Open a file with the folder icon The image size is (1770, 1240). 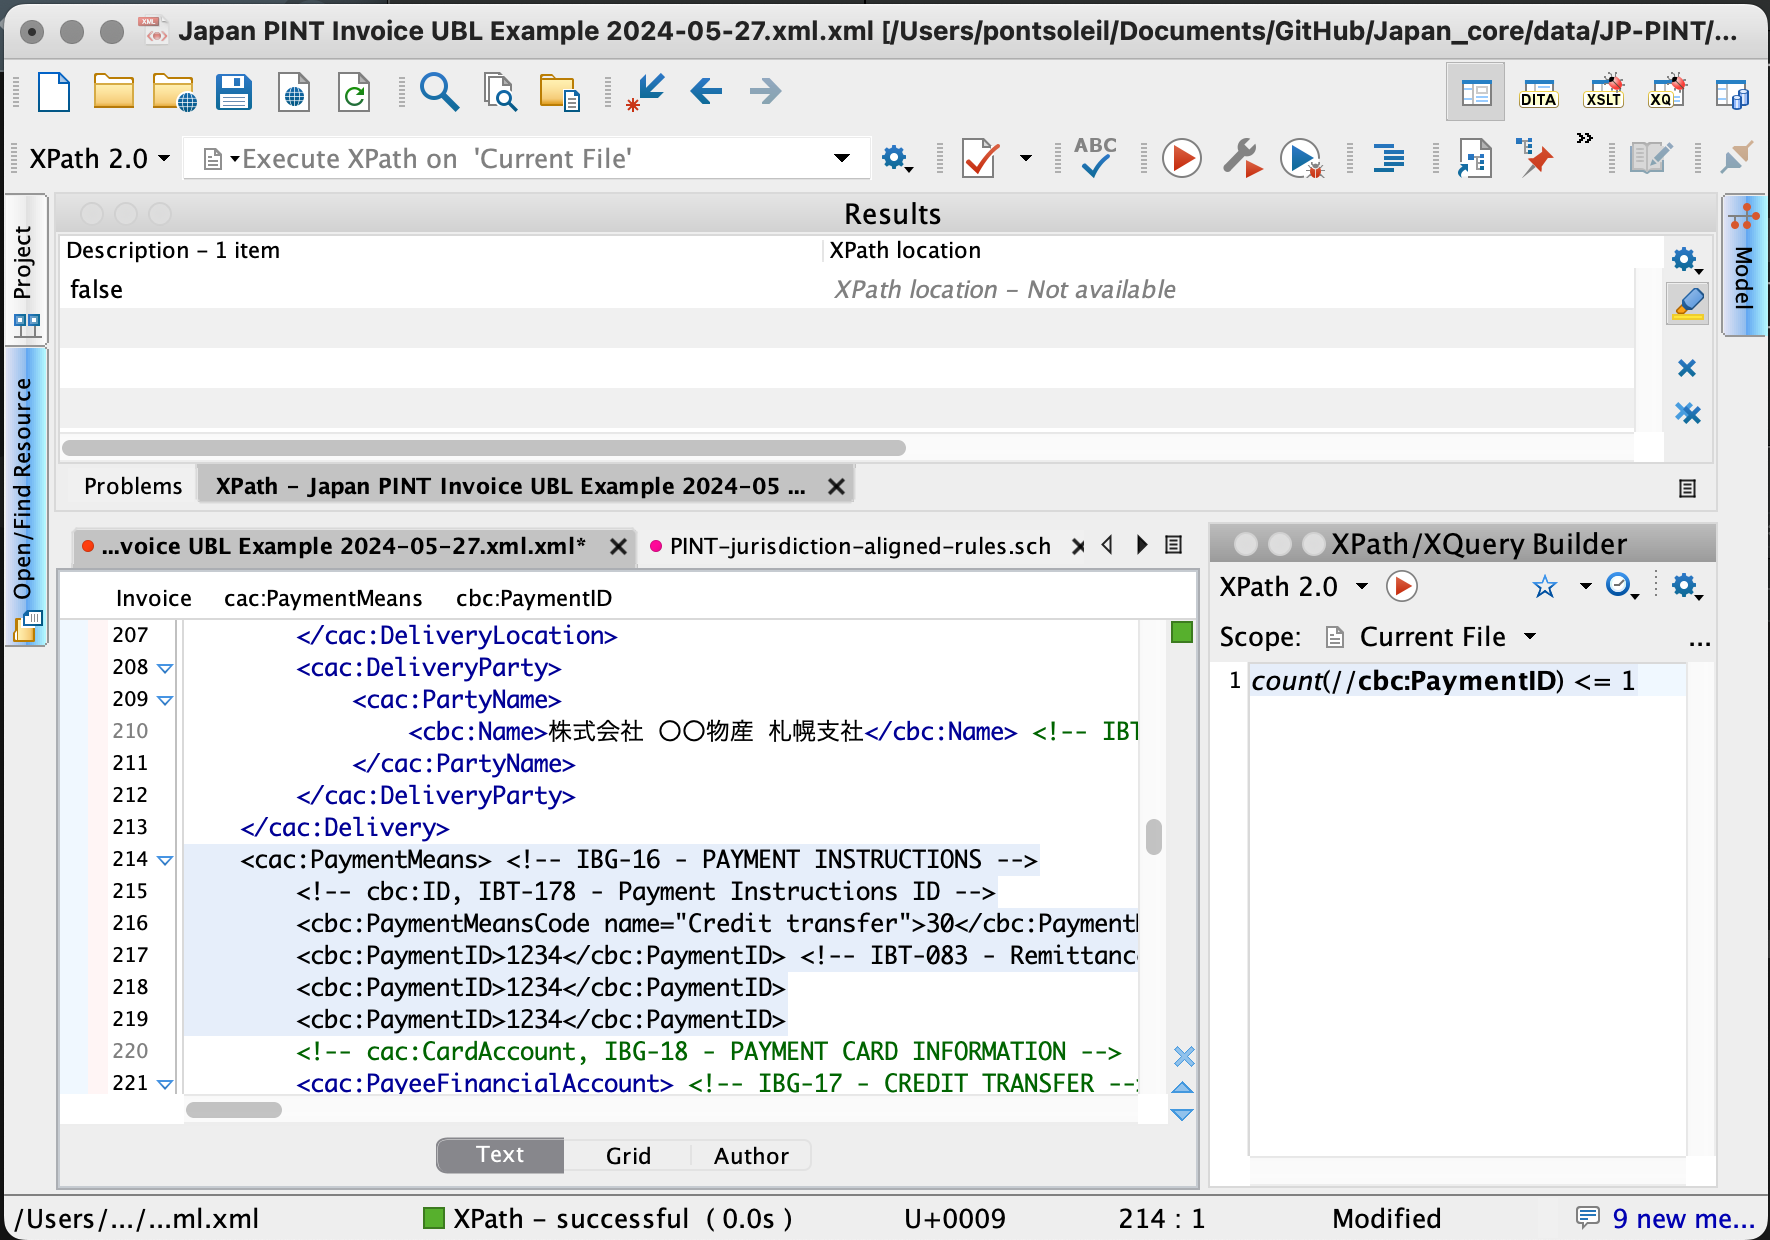[114, 92]
